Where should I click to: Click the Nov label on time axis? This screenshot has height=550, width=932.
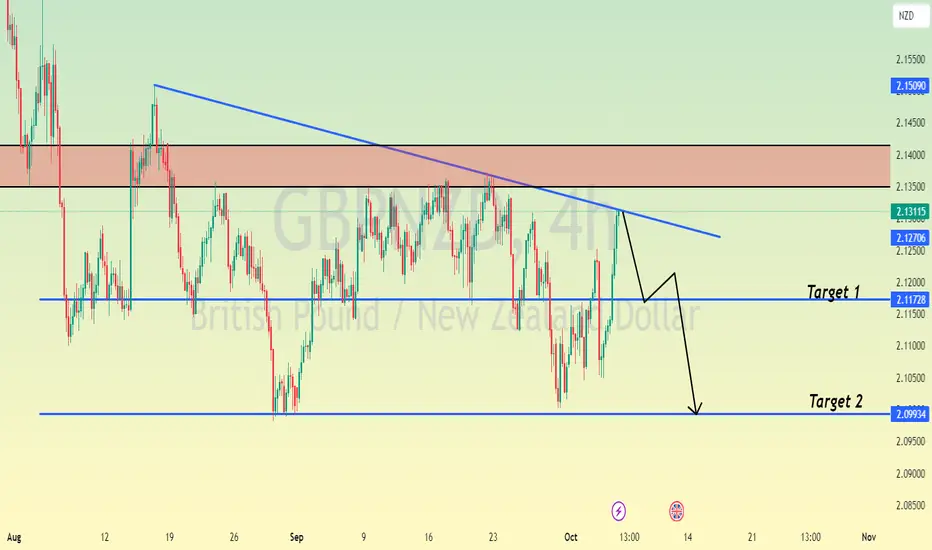(x=869, y=537)
